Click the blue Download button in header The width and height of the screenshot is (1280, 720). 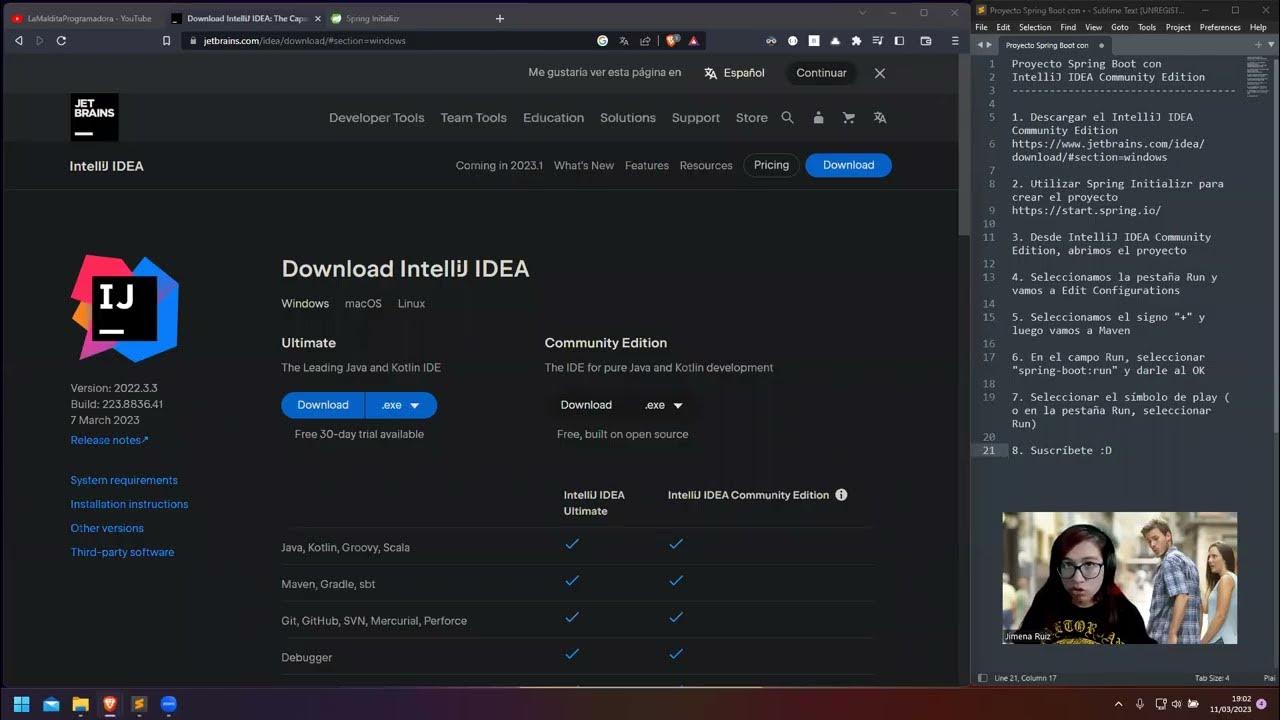point(848,165)
